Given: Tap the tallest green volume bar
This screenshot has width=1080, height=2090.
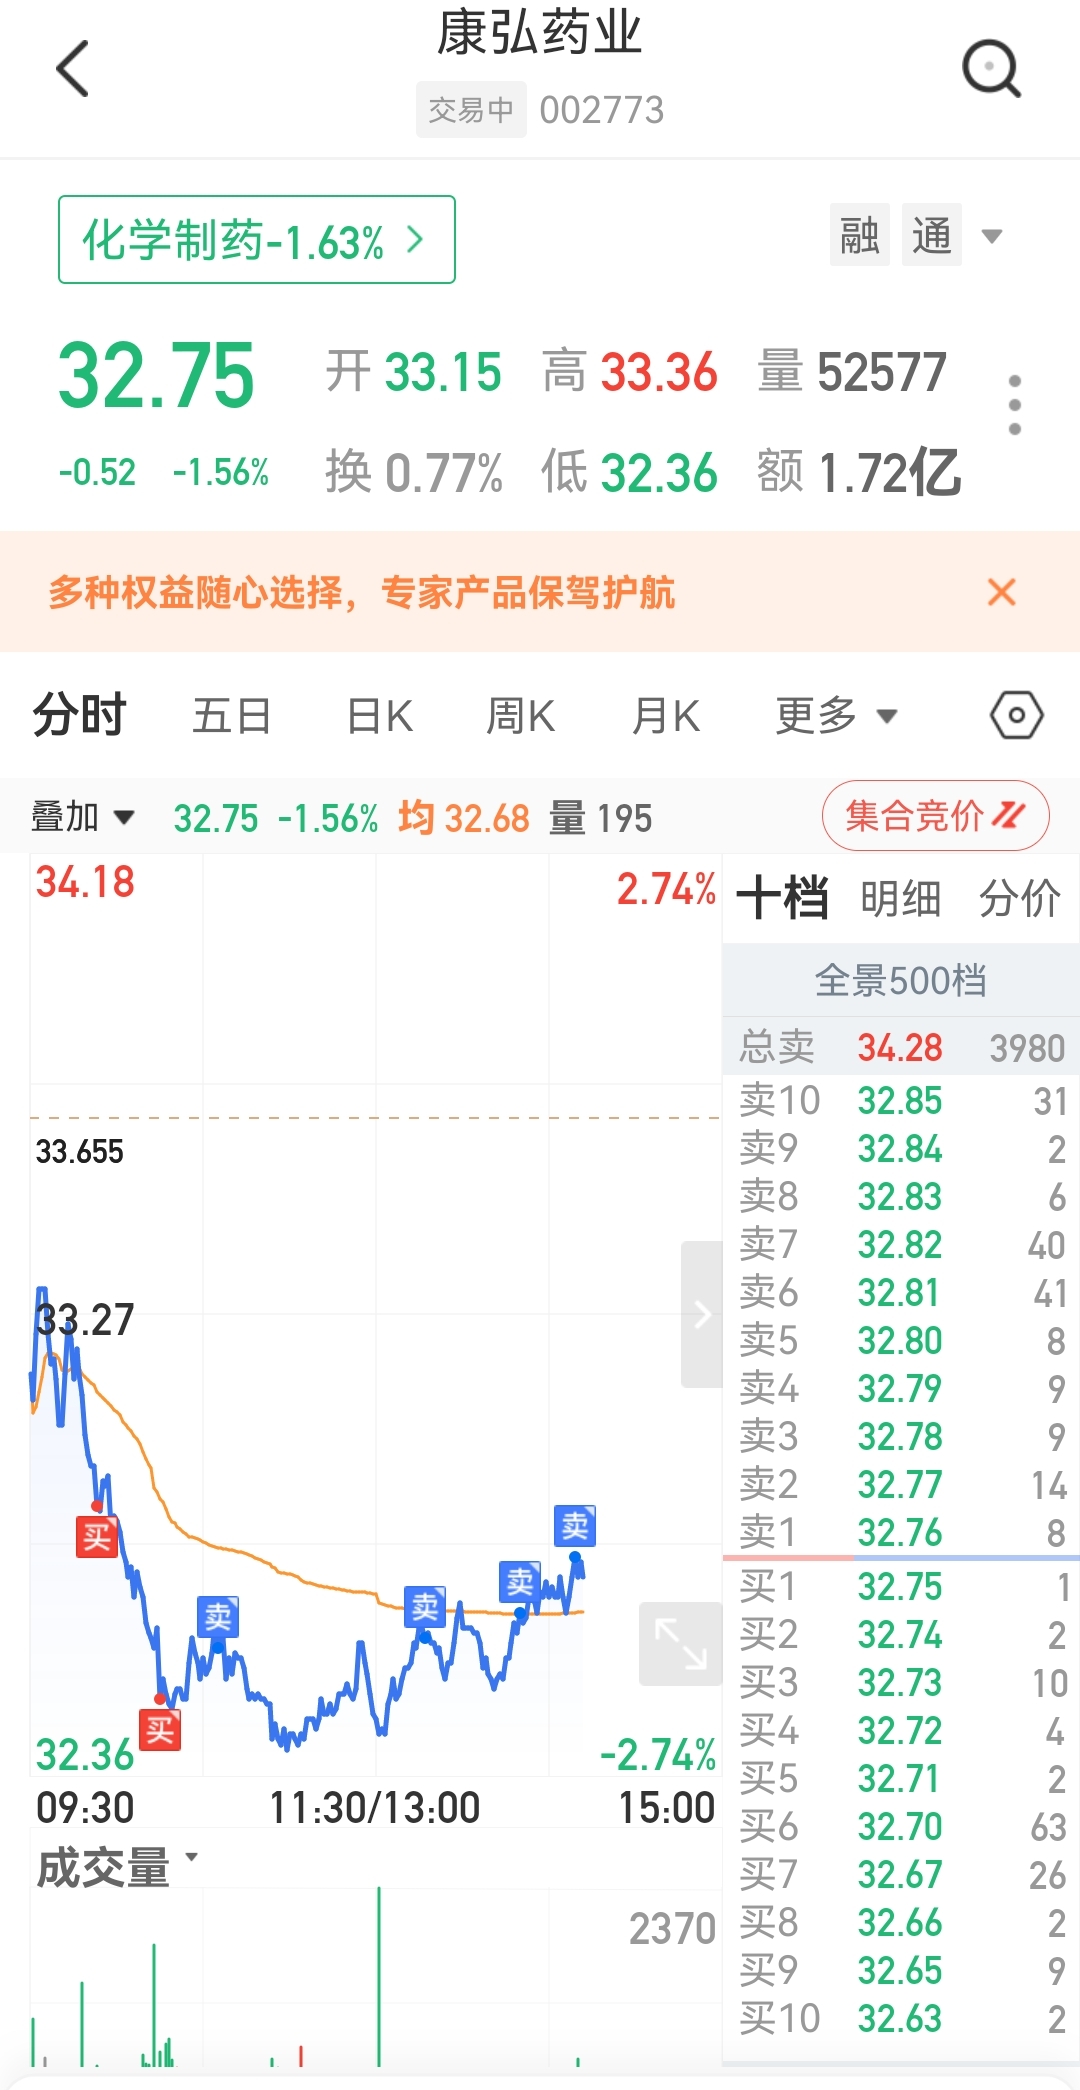Looking at the screenshot, I should (379, 1977).
